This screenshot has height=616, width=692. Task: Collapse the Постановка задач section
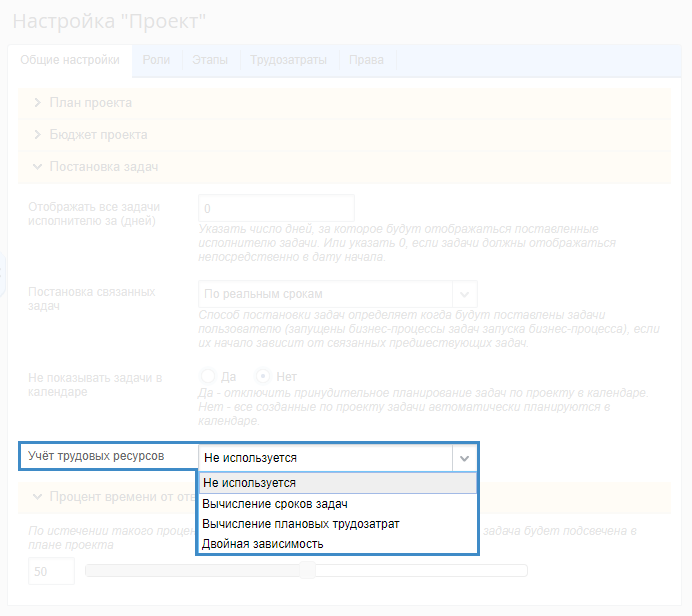click(104, 167)
